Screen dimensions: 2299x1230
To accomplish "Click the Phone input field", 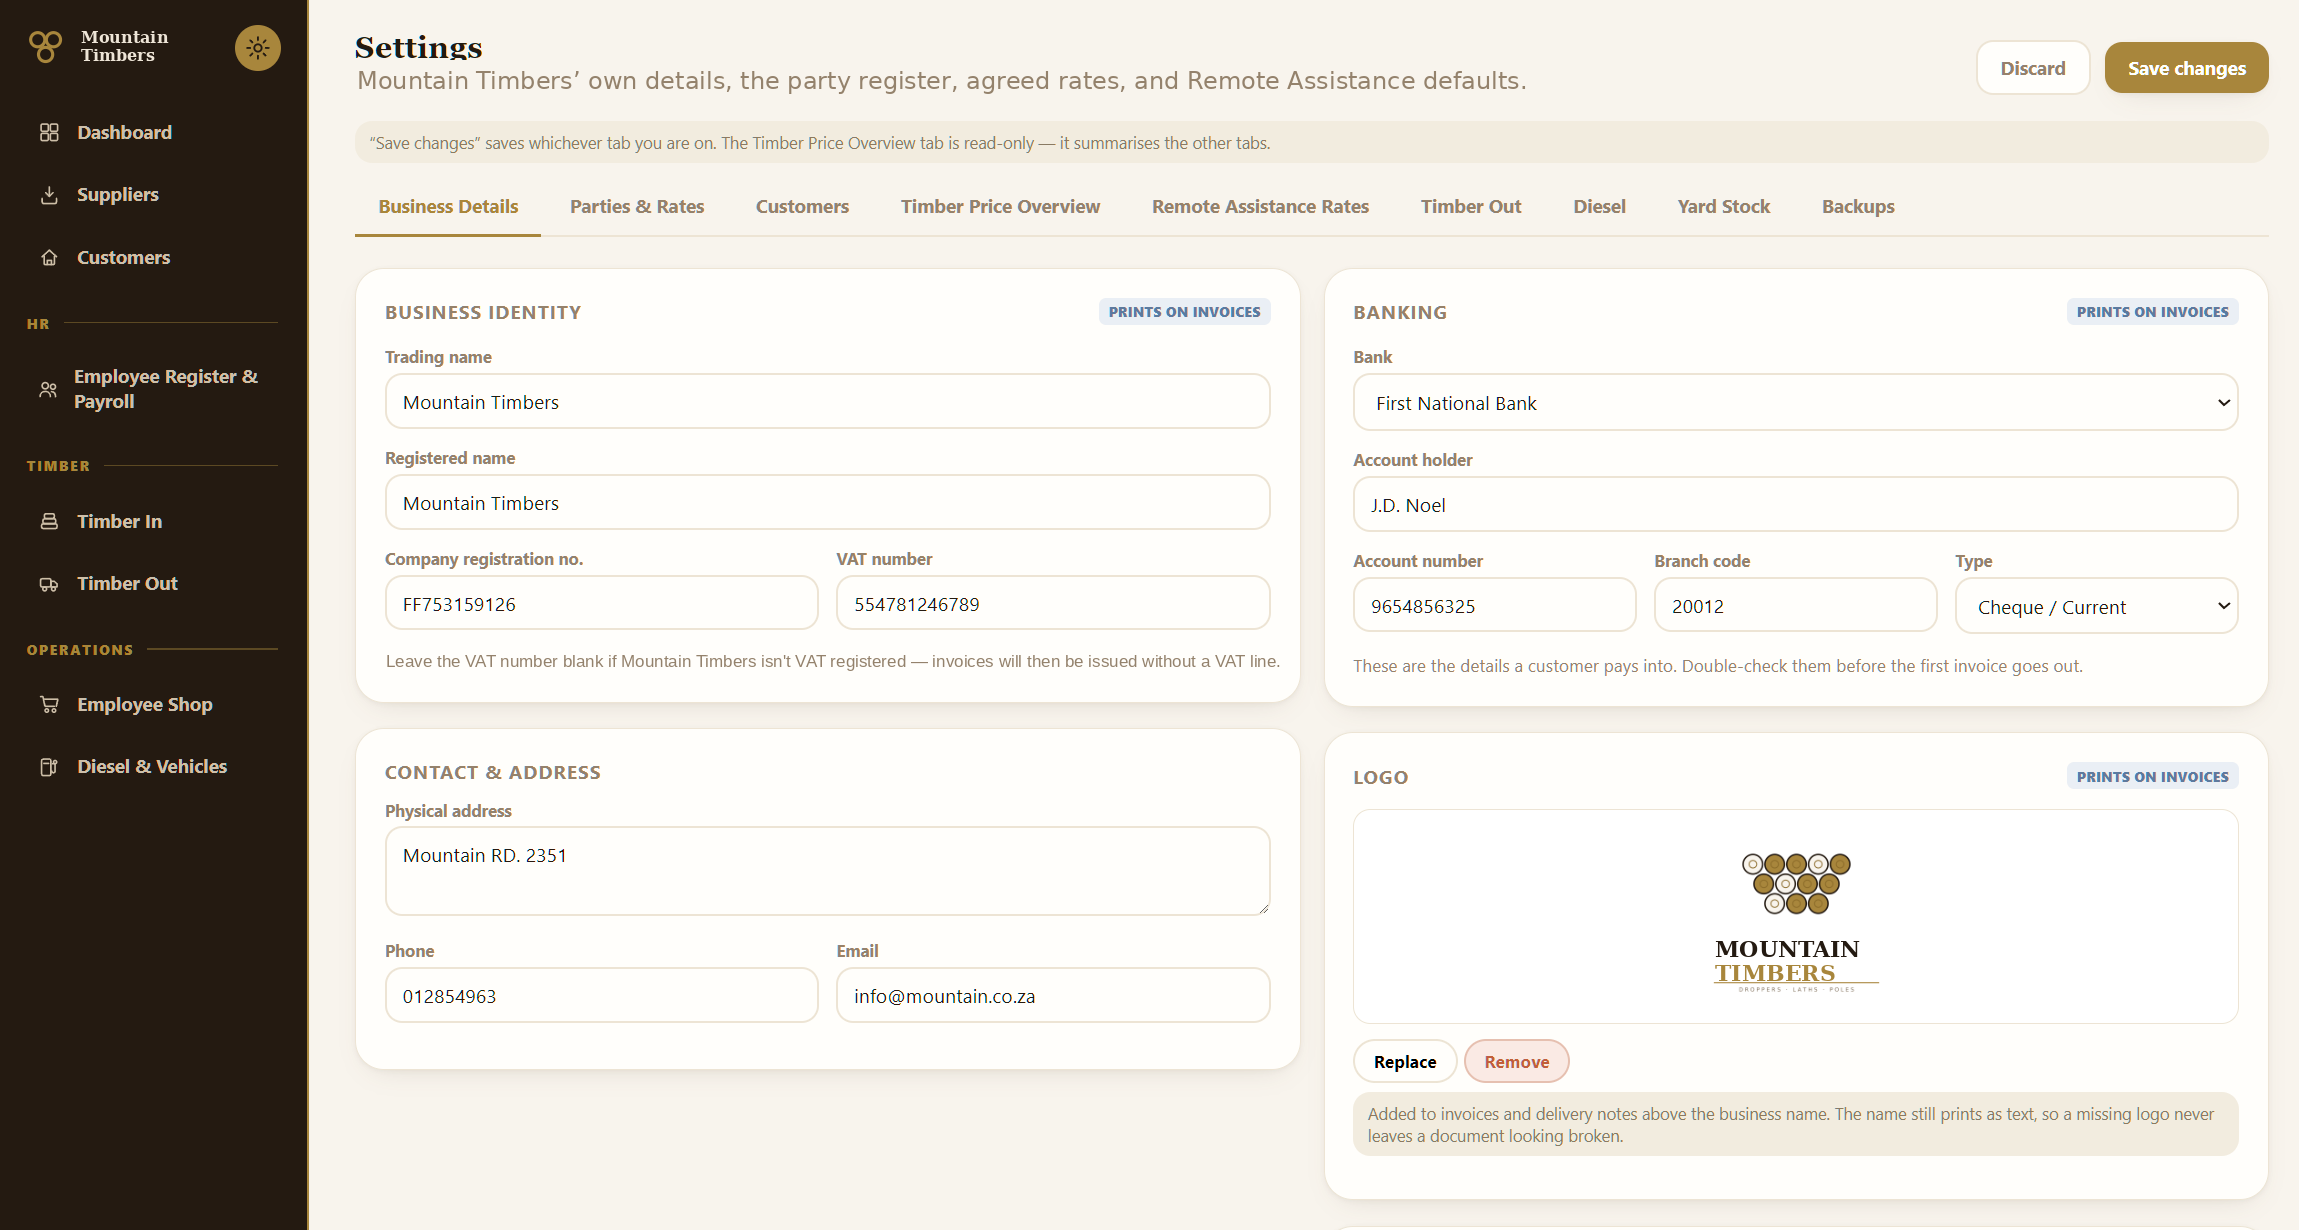I will point(601,995).
